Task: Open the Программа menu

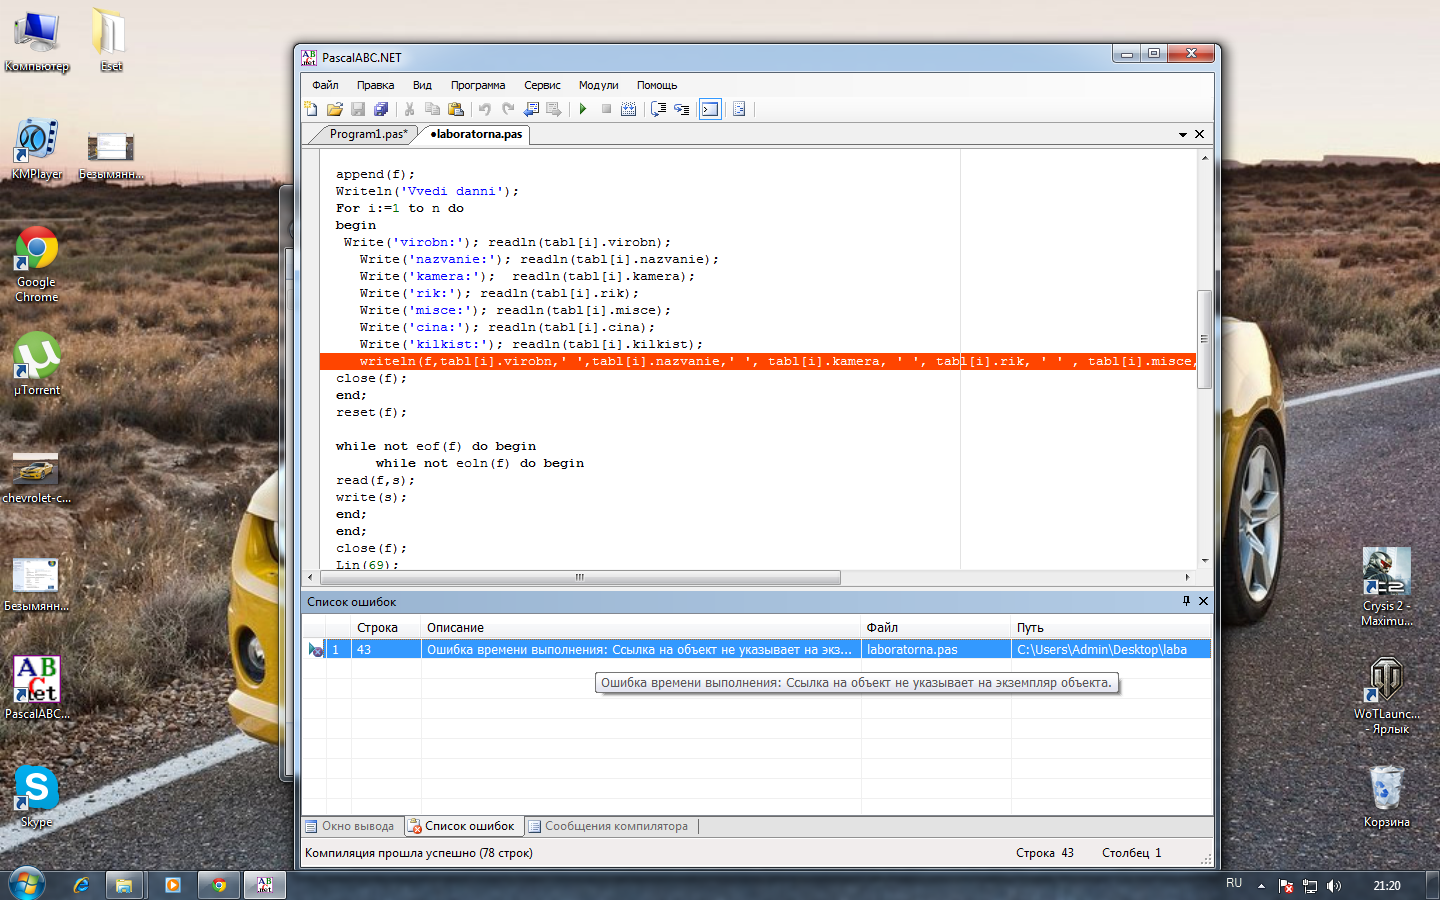Action: click(477, 85)
